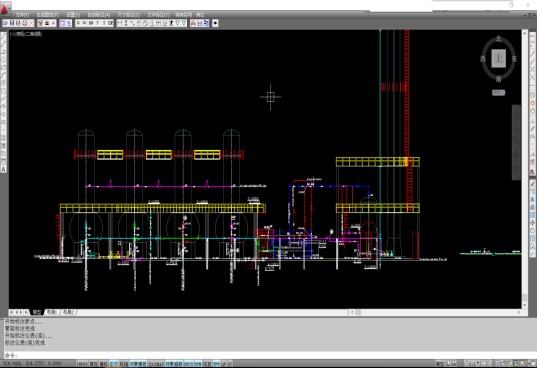This screenshot has width=537, height=368.
Task: Open the red AutoCAD application menu
Action: click(5, 9)
